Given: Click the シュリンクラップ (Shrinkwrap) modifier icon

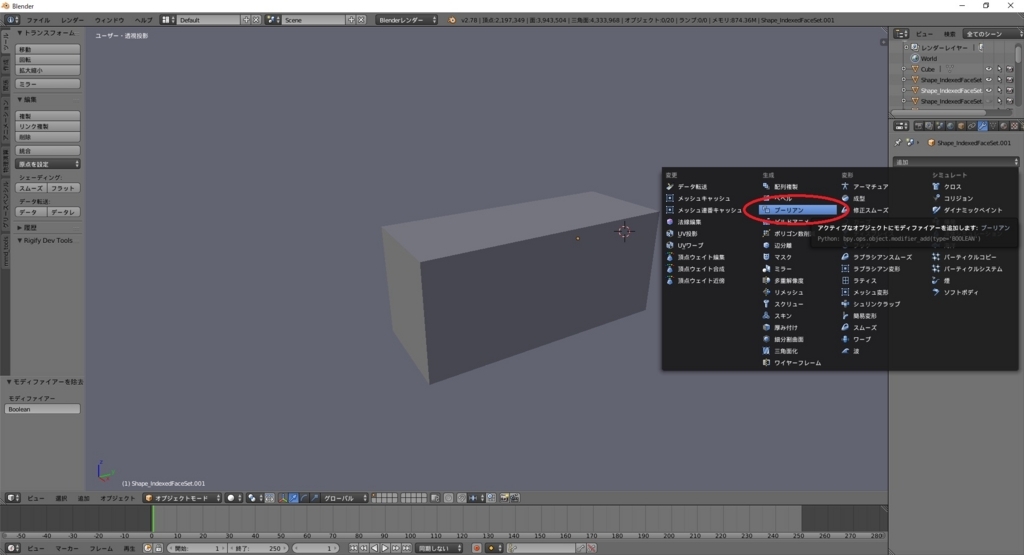Looking at the screenshot, I should 845,304.
